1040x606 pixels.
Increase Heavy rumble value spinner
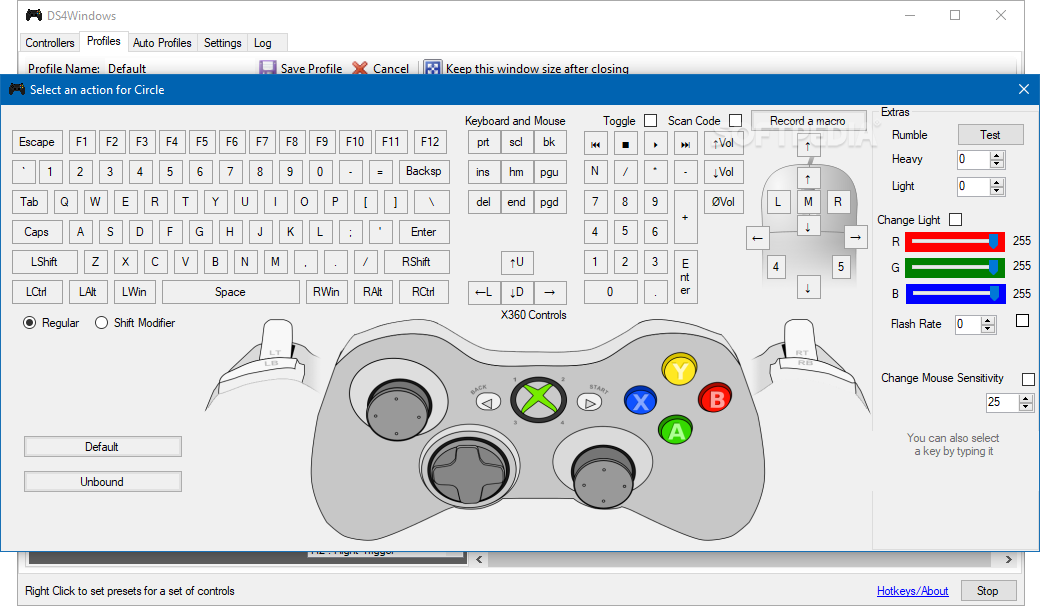point(997,156)
